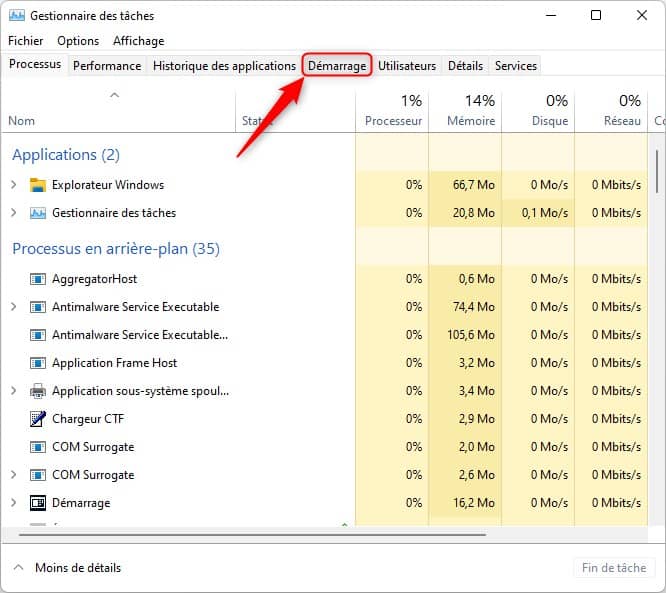Viewport: 666px width, 593px height.
Task: Collapse view via the Moins de détails chevron
Action: coord(18,568)
